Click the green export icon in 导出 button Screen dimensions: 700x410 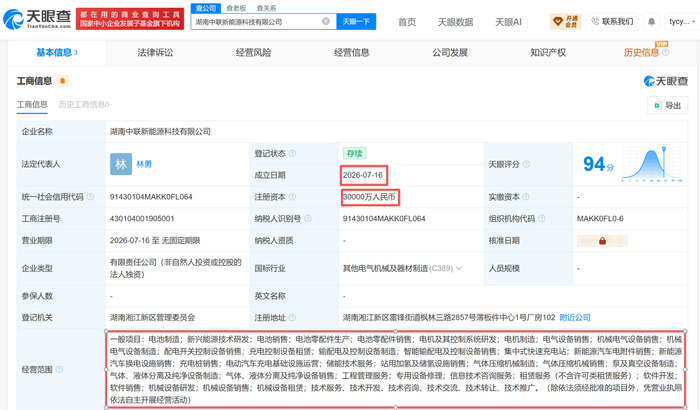pos(658,105)
